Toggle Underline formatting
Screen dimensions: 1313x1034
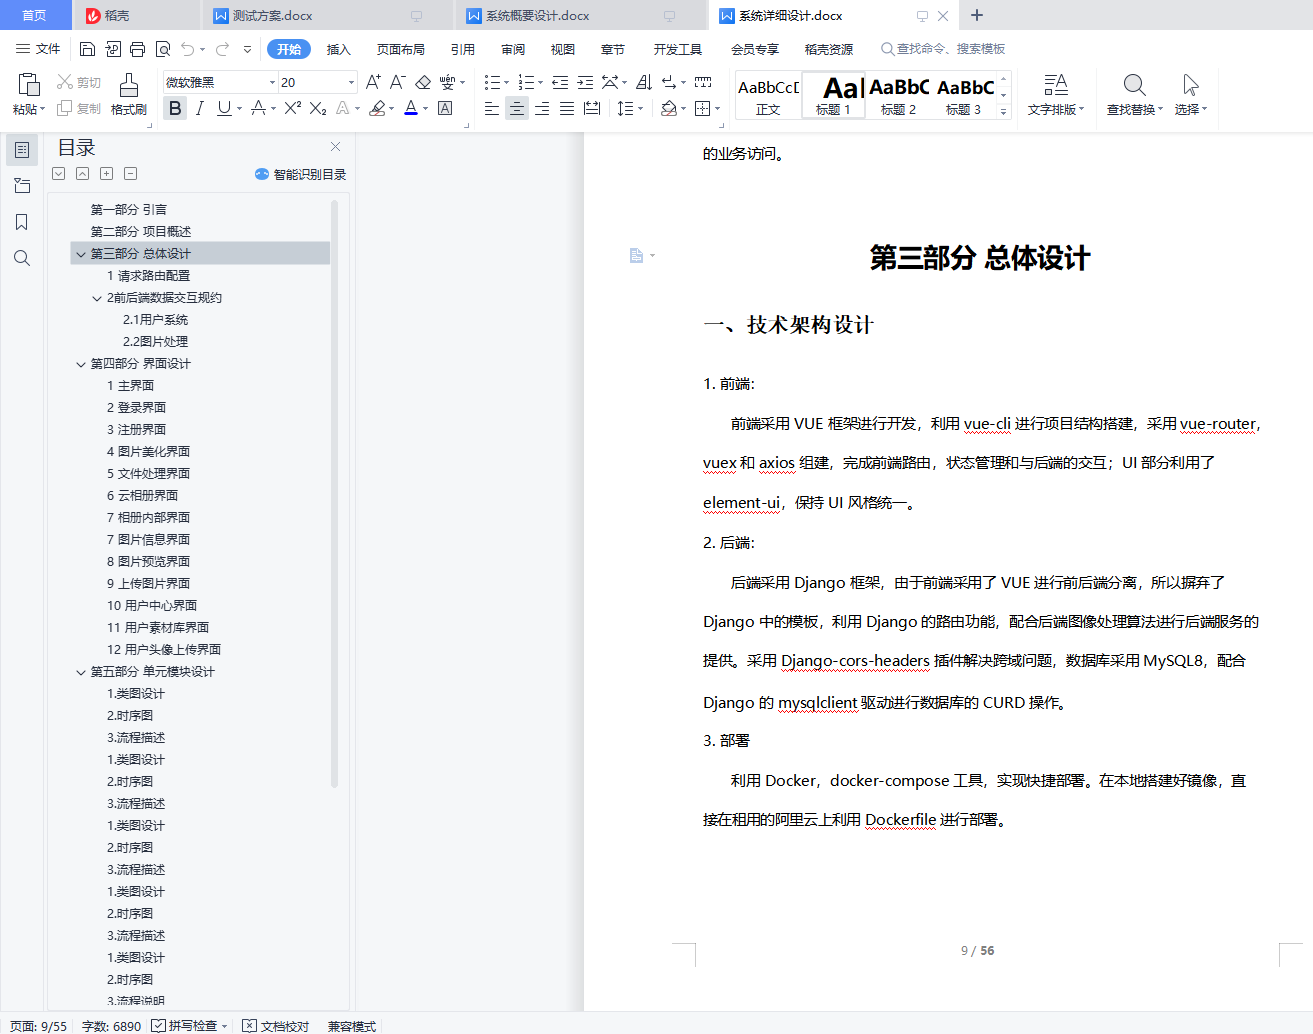pyautogui.click(x=224, y=108)
